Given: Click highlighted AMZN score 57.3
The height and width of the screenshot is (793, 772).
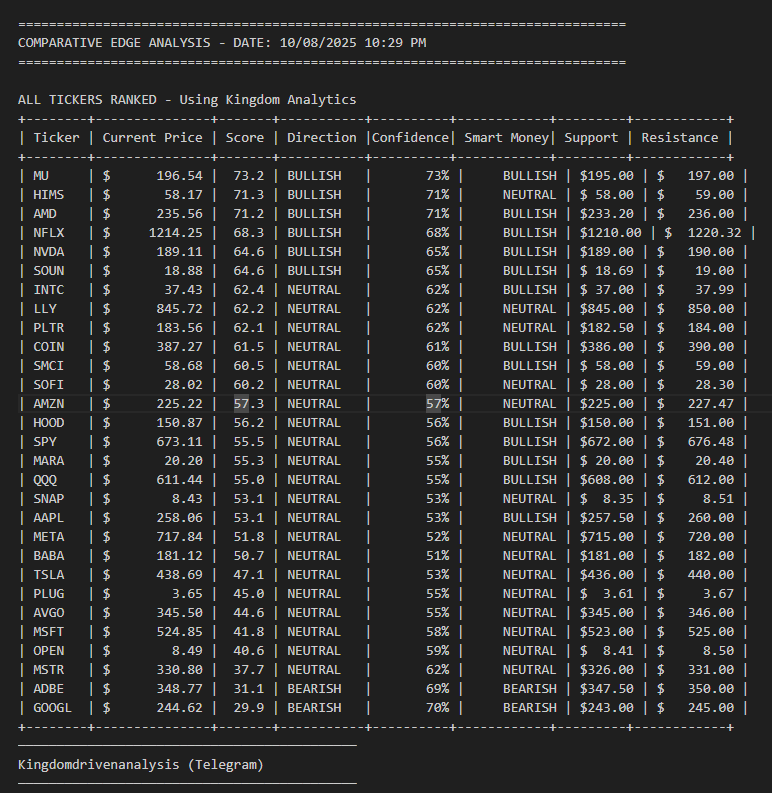Looking at the screenshot, I should click(249, 404).
